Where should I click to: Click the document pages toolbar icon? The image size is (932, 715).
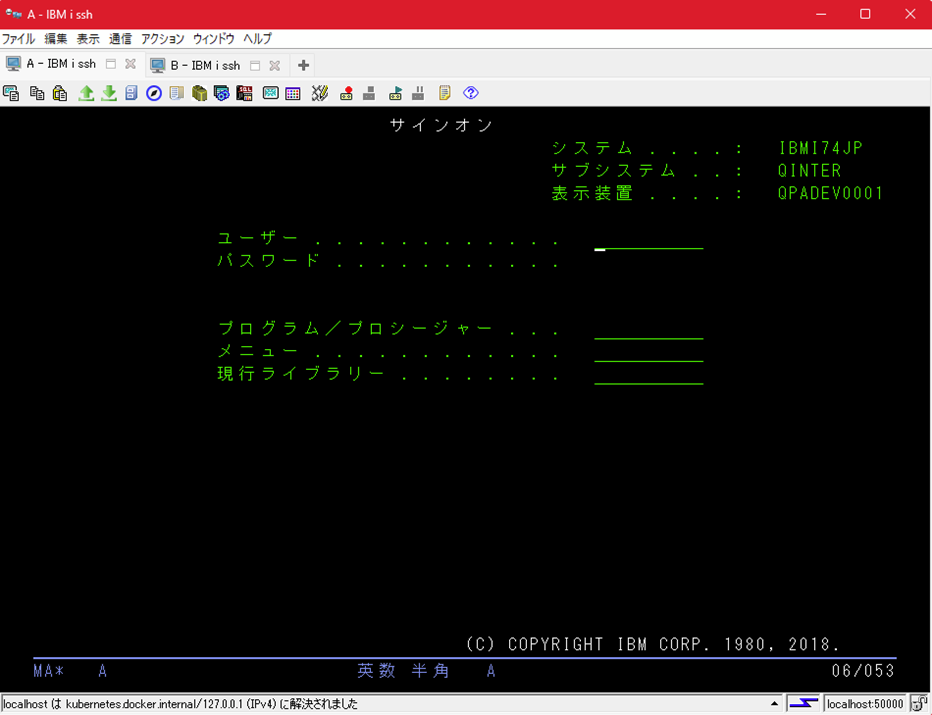point(177,93)
